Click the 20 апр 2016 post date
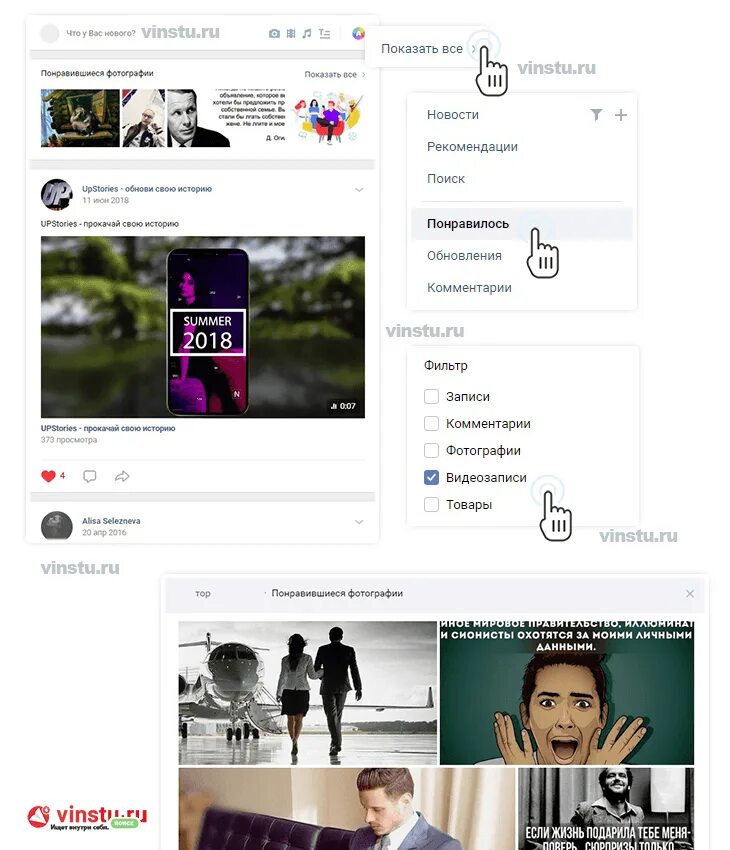Image resolution: width=730 pixels, height=850 pixels. (104, 532)
